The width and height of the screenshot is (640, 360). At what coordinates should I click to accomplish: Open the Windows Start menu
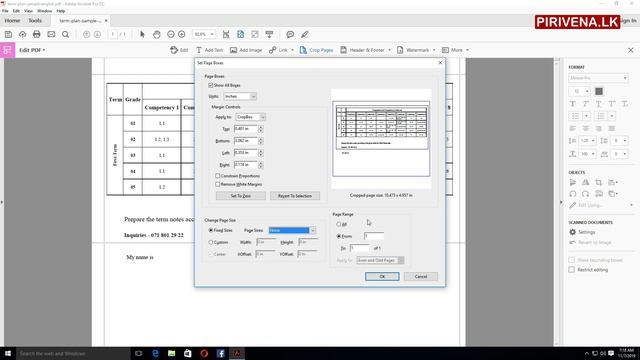8,353
